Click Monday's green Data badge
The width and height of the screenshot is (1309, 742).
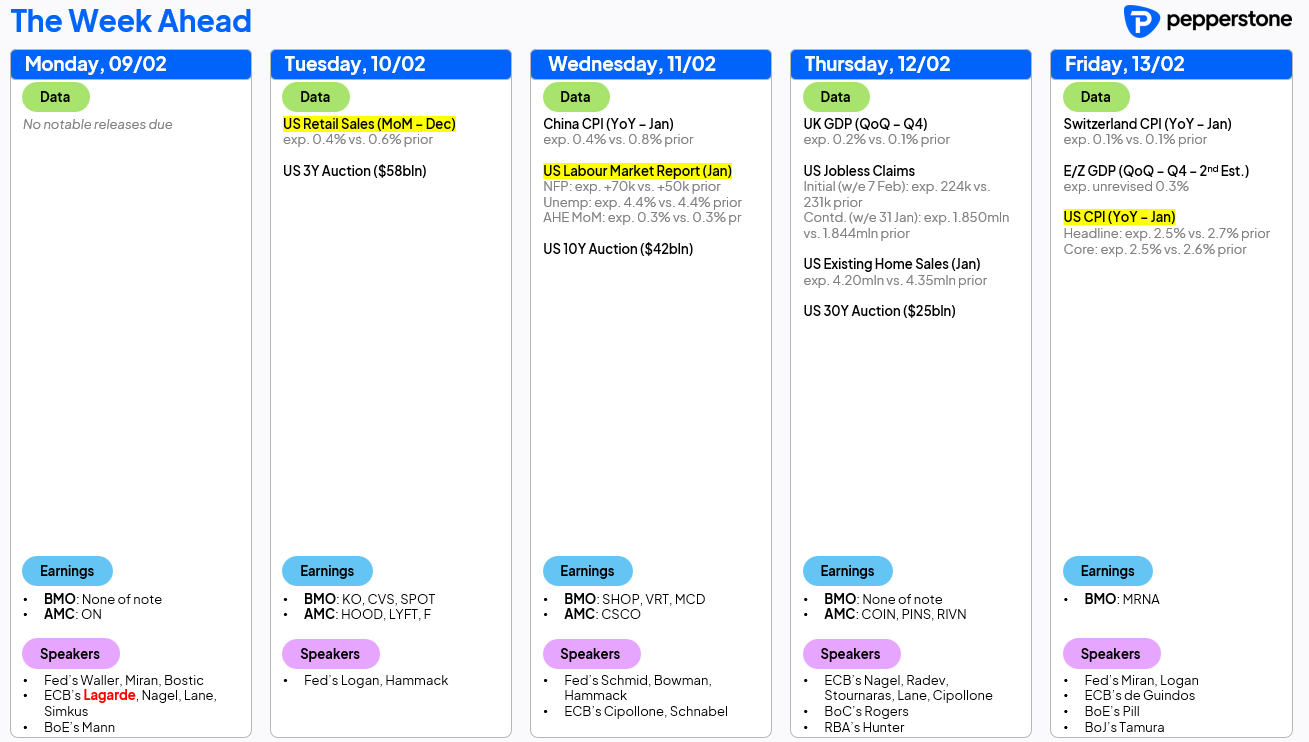point(56,97)
